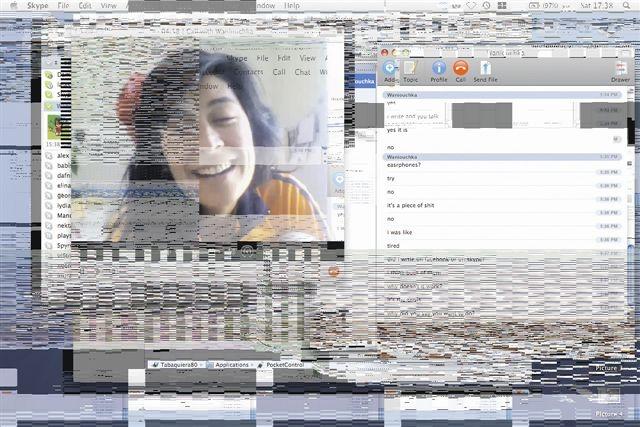
Task: Click the Applications path segment in Finder
Action: (x=229, y=365)
